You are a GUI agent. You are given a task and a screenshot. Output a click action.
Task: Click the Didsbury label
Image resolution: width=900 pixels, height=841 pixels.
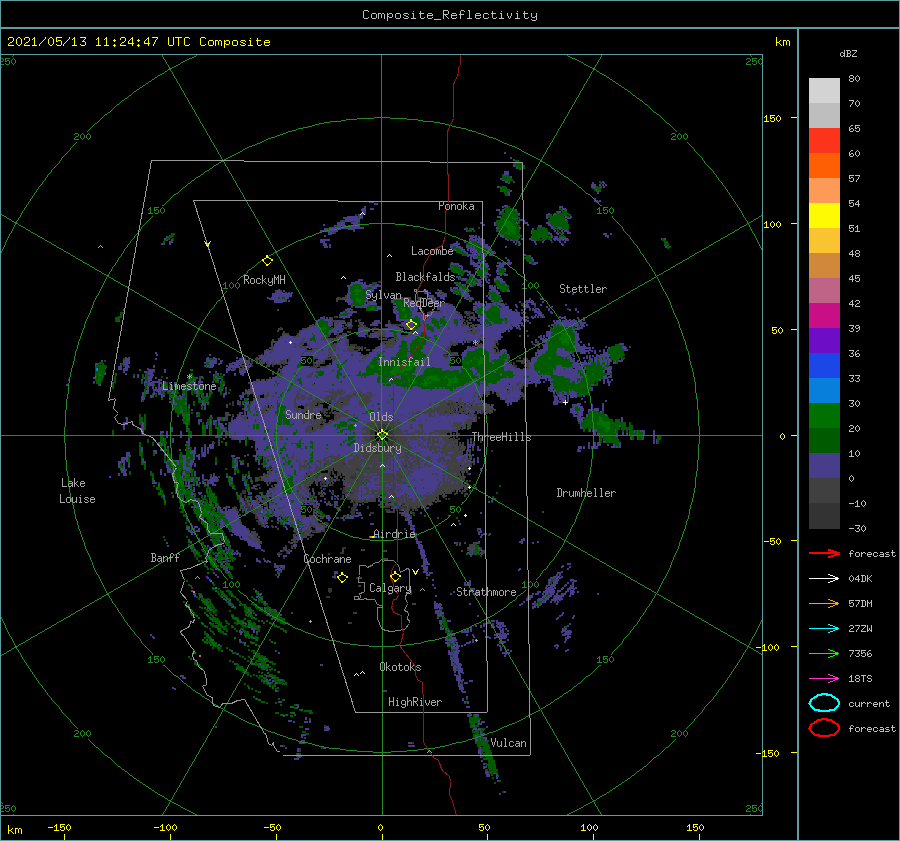pyautogui.click(x=377, y=448)
